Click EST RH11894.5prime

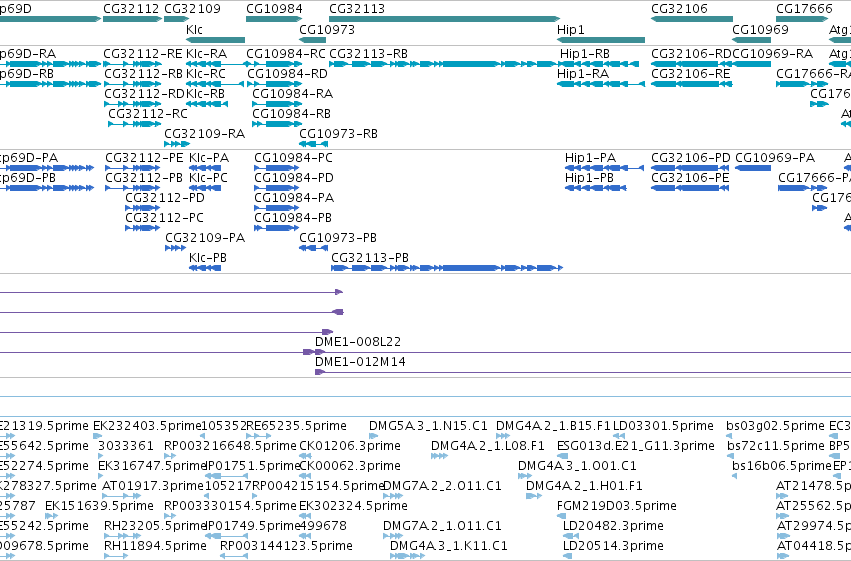116,556
